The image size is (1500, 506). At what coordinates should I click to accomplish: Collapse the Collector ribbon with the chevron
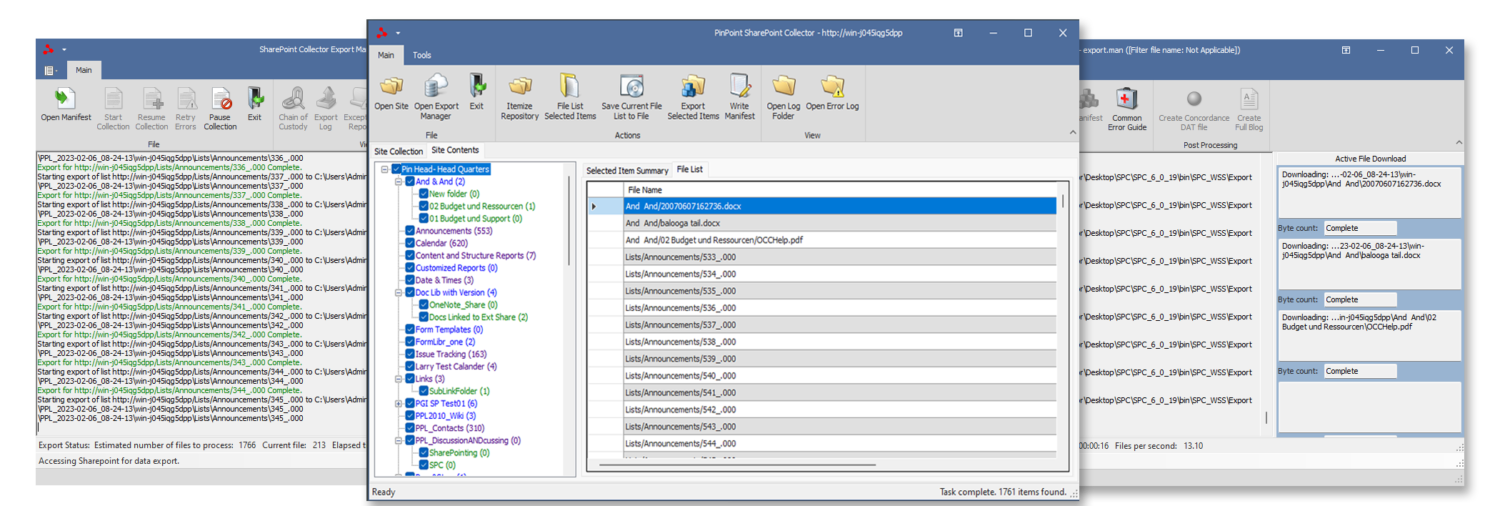point(1072,132)
